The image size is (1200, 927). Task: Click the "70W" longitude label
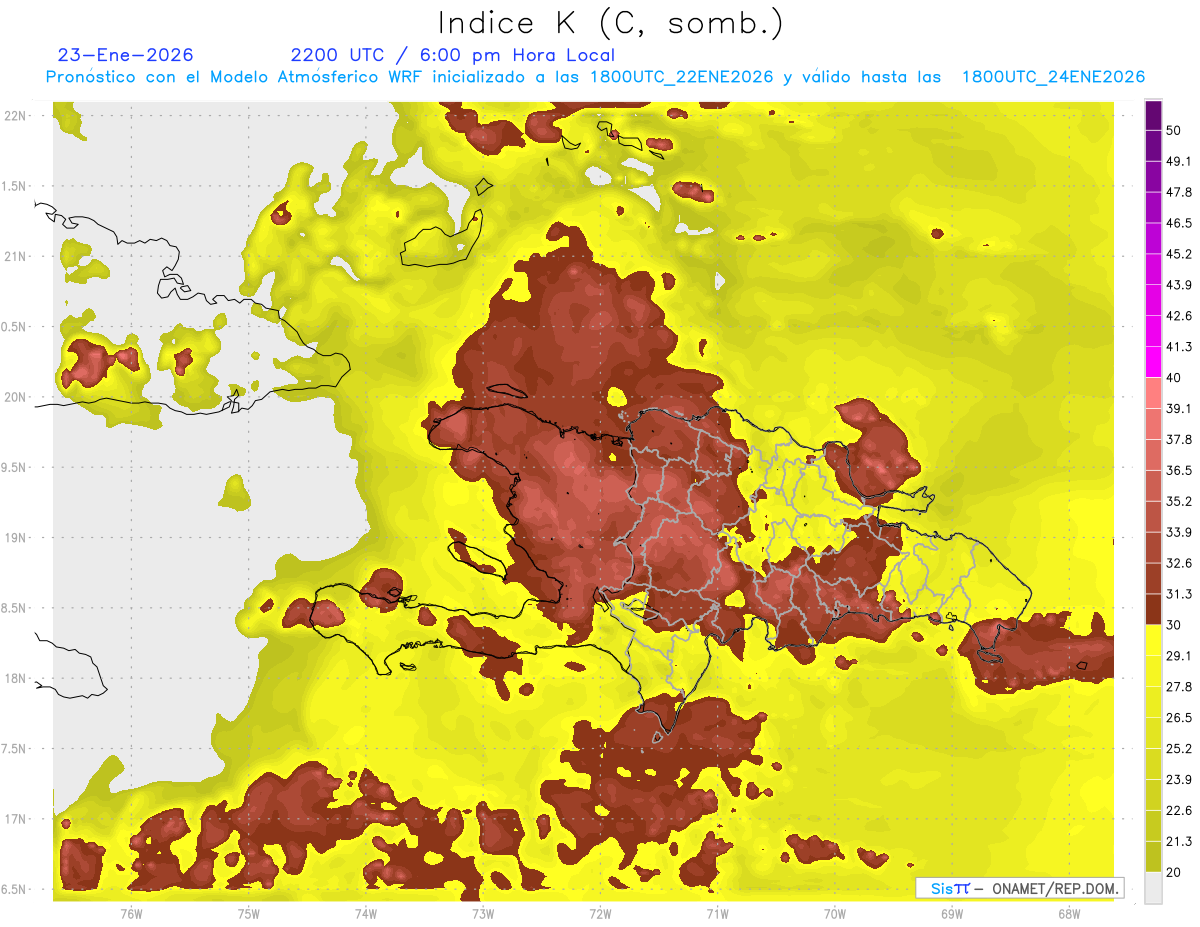pos(835,913)
